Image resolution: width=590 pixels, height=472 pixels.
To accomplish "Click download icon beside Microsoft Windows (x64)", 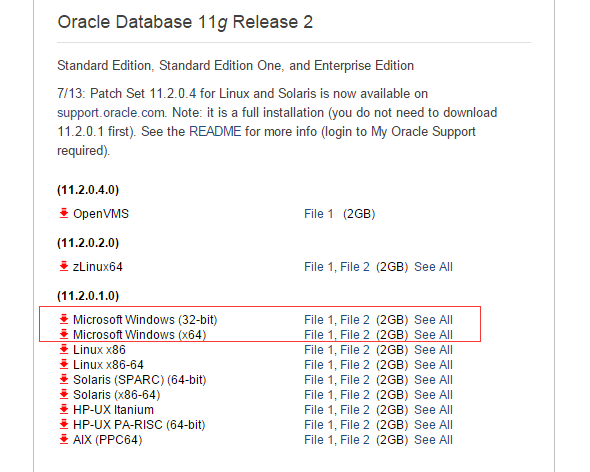I will [64, 334].
